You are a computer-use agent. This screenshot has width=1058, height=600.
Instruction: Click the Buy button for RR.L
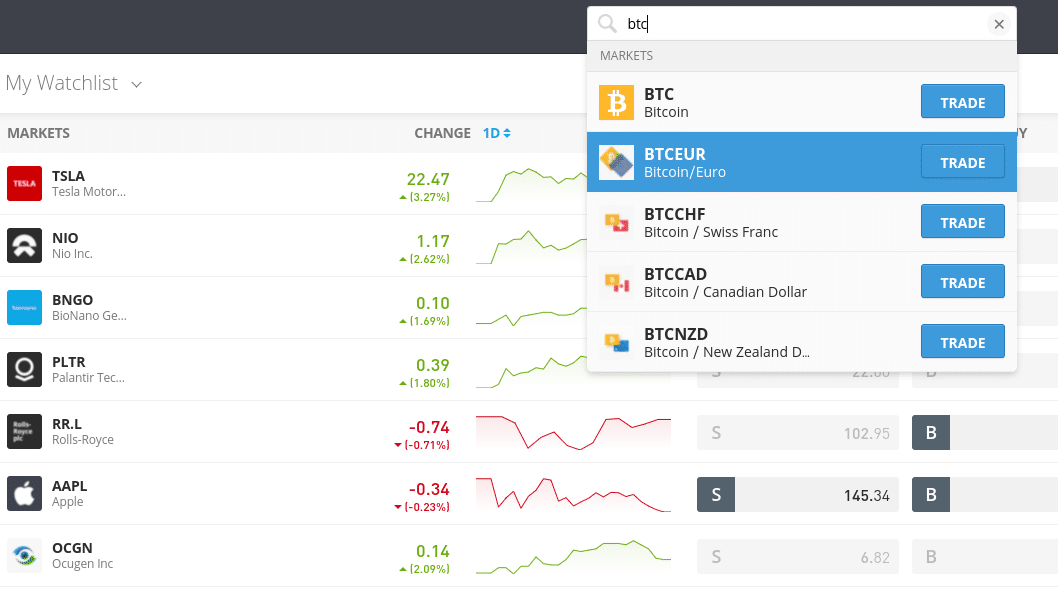[931, 433]
